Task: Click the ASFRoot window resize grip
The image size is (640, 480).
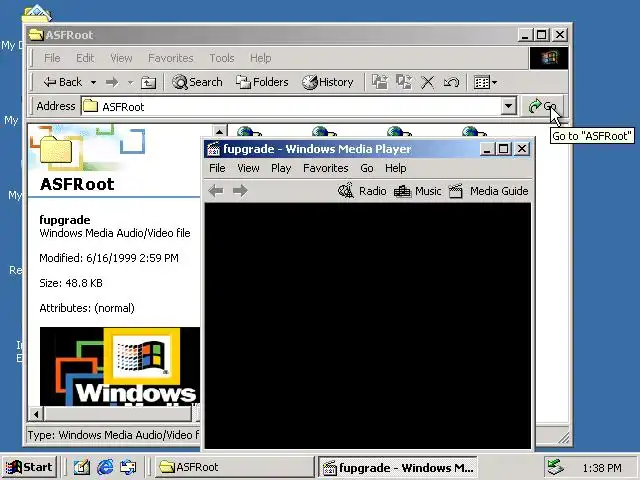Action: (564, 438)
